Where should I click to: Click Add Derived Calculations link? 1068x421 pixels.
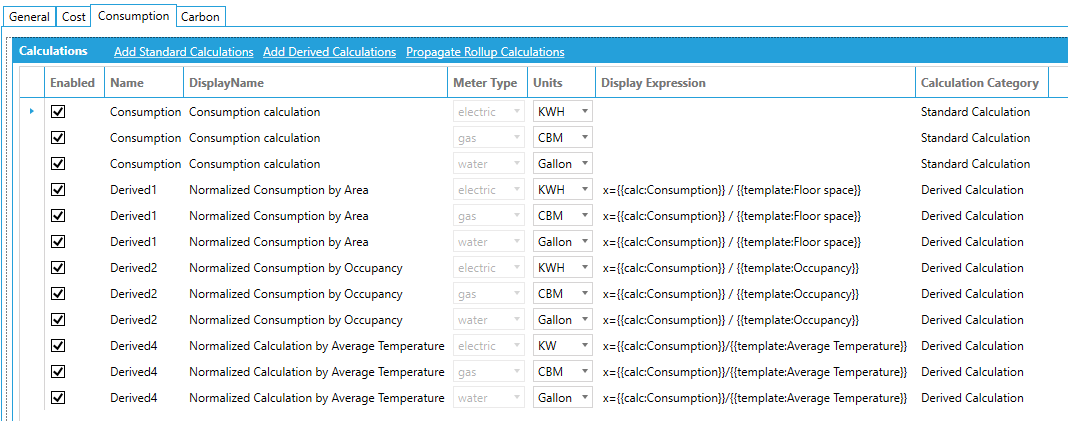(329, 52)
